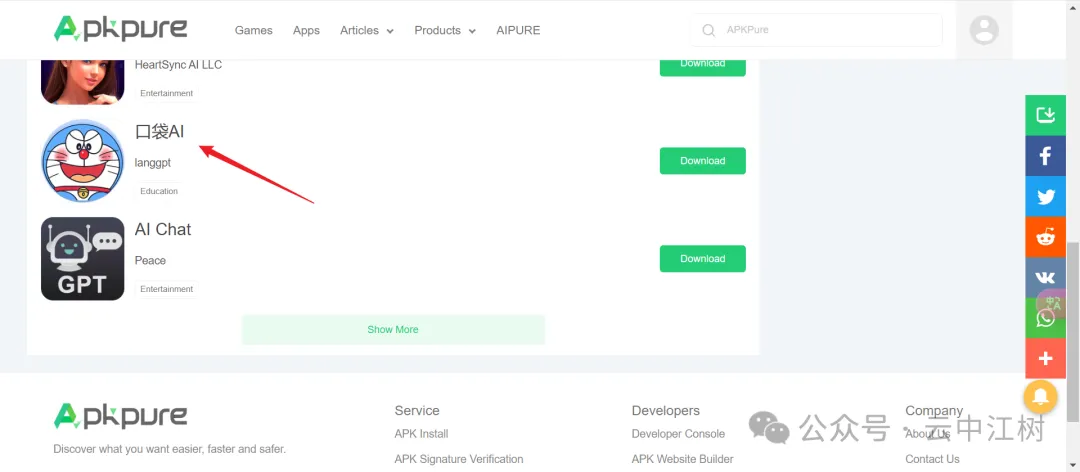Image resolution: width=1080 pixels, height=472 pixels.
Task: Expand the Products dropdown menu
Action: [445, 30]
